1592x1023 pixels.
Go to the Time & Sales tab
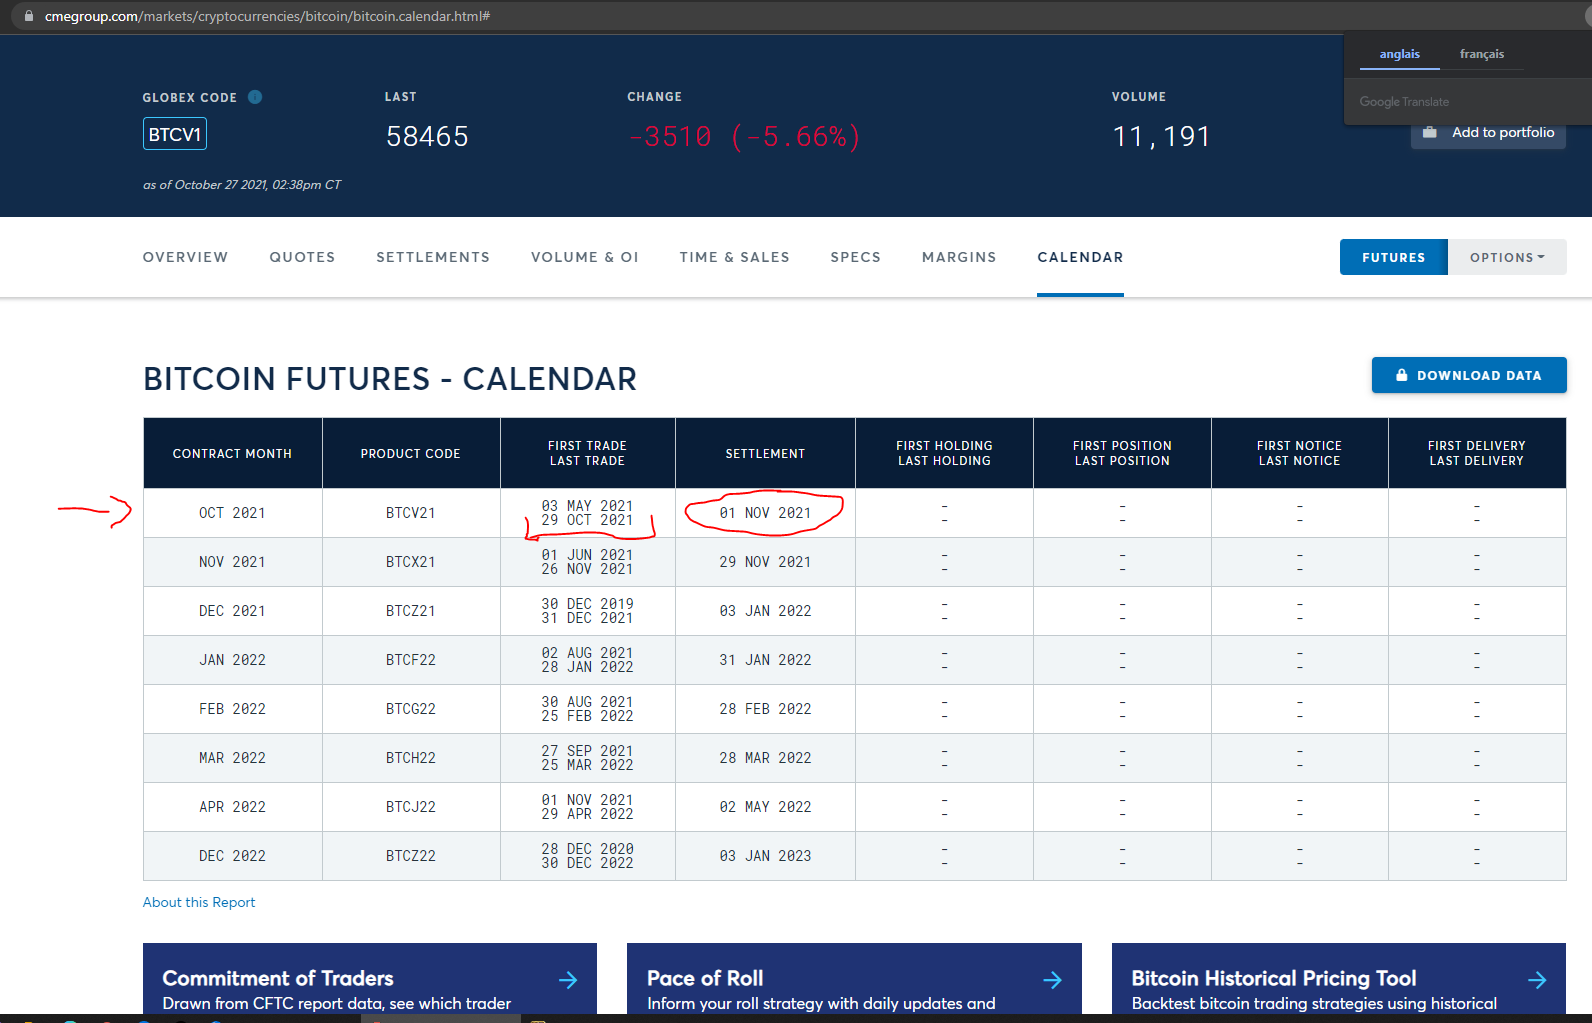point(734,257)
